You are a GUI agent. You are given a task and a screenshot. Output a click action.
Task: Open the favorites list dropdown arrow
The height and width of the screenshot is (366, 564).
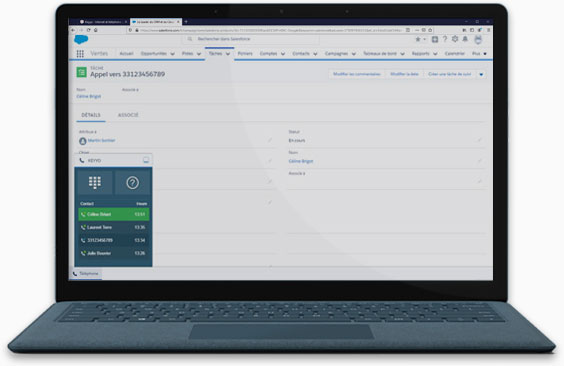pyautogui.click(x=424, y=39)
